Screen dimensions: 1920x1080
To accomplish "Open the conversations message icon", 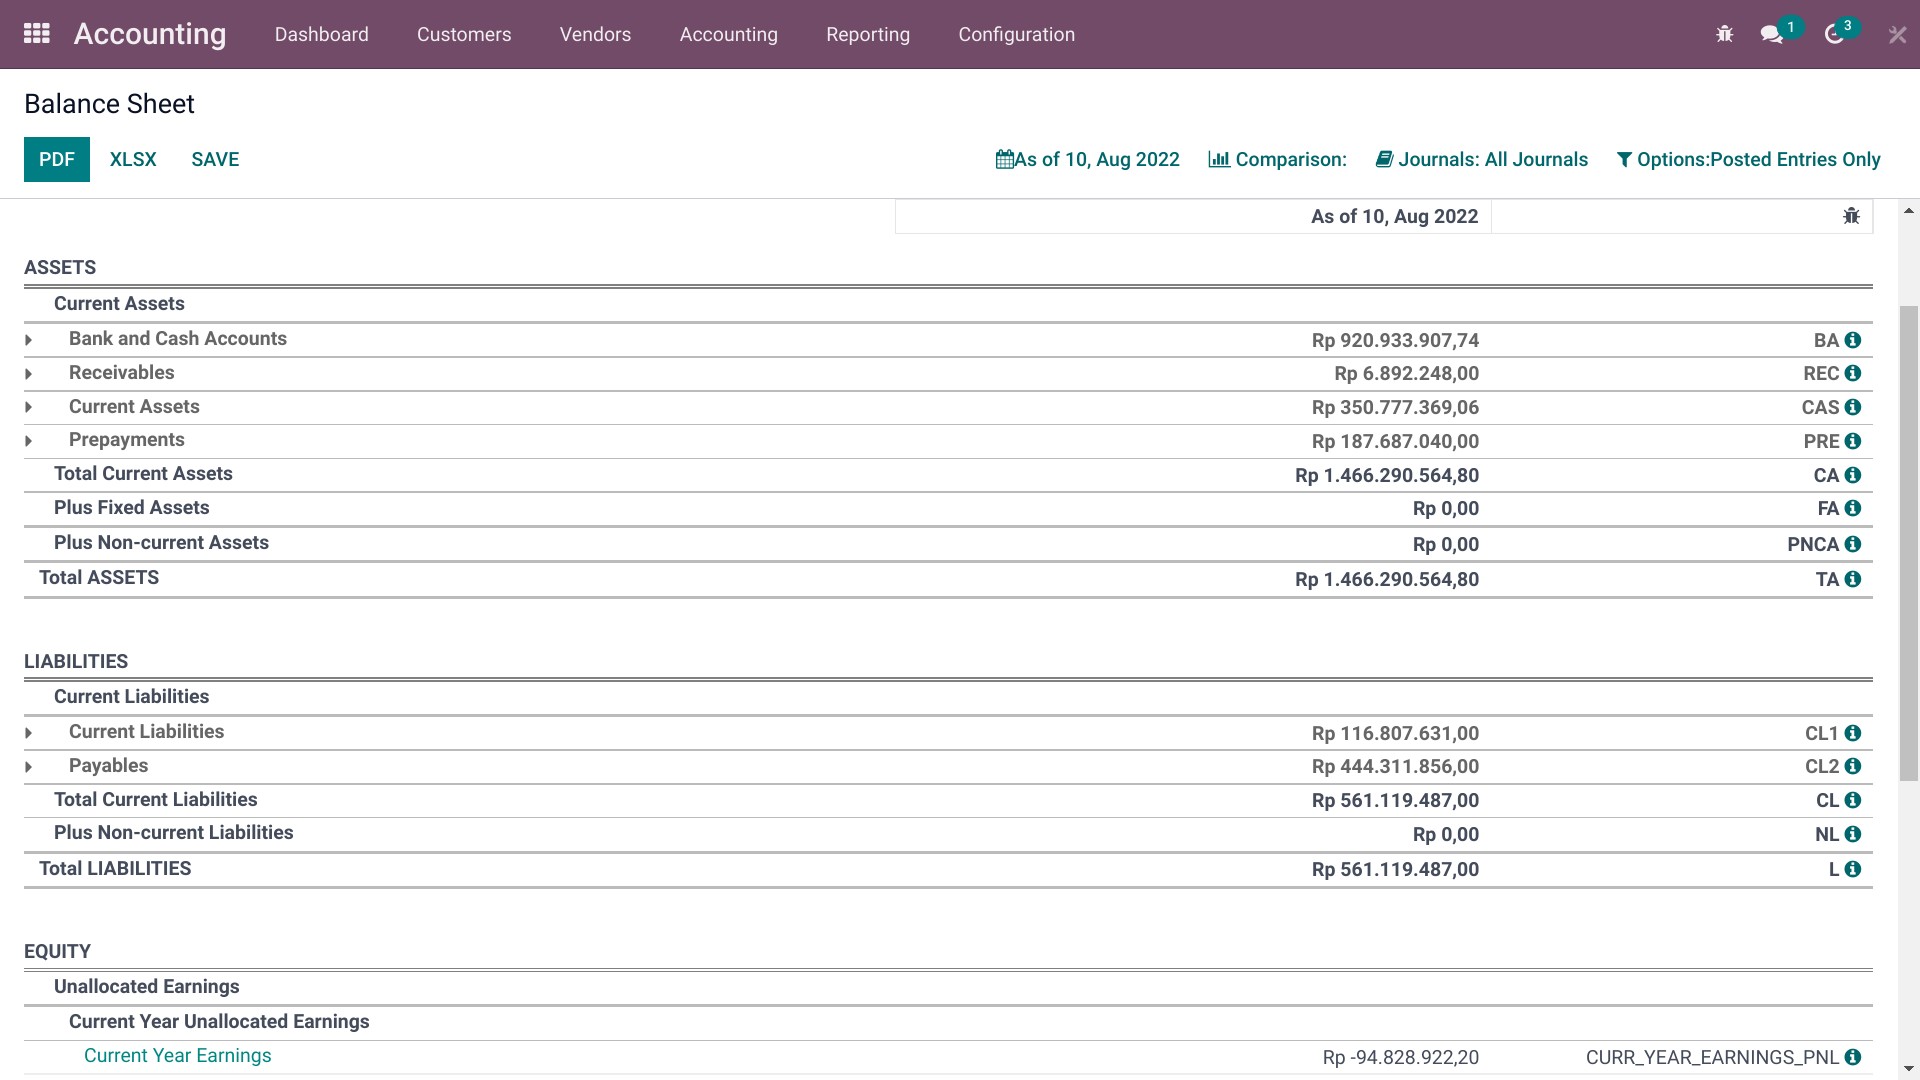I will tap(1771, 34).
